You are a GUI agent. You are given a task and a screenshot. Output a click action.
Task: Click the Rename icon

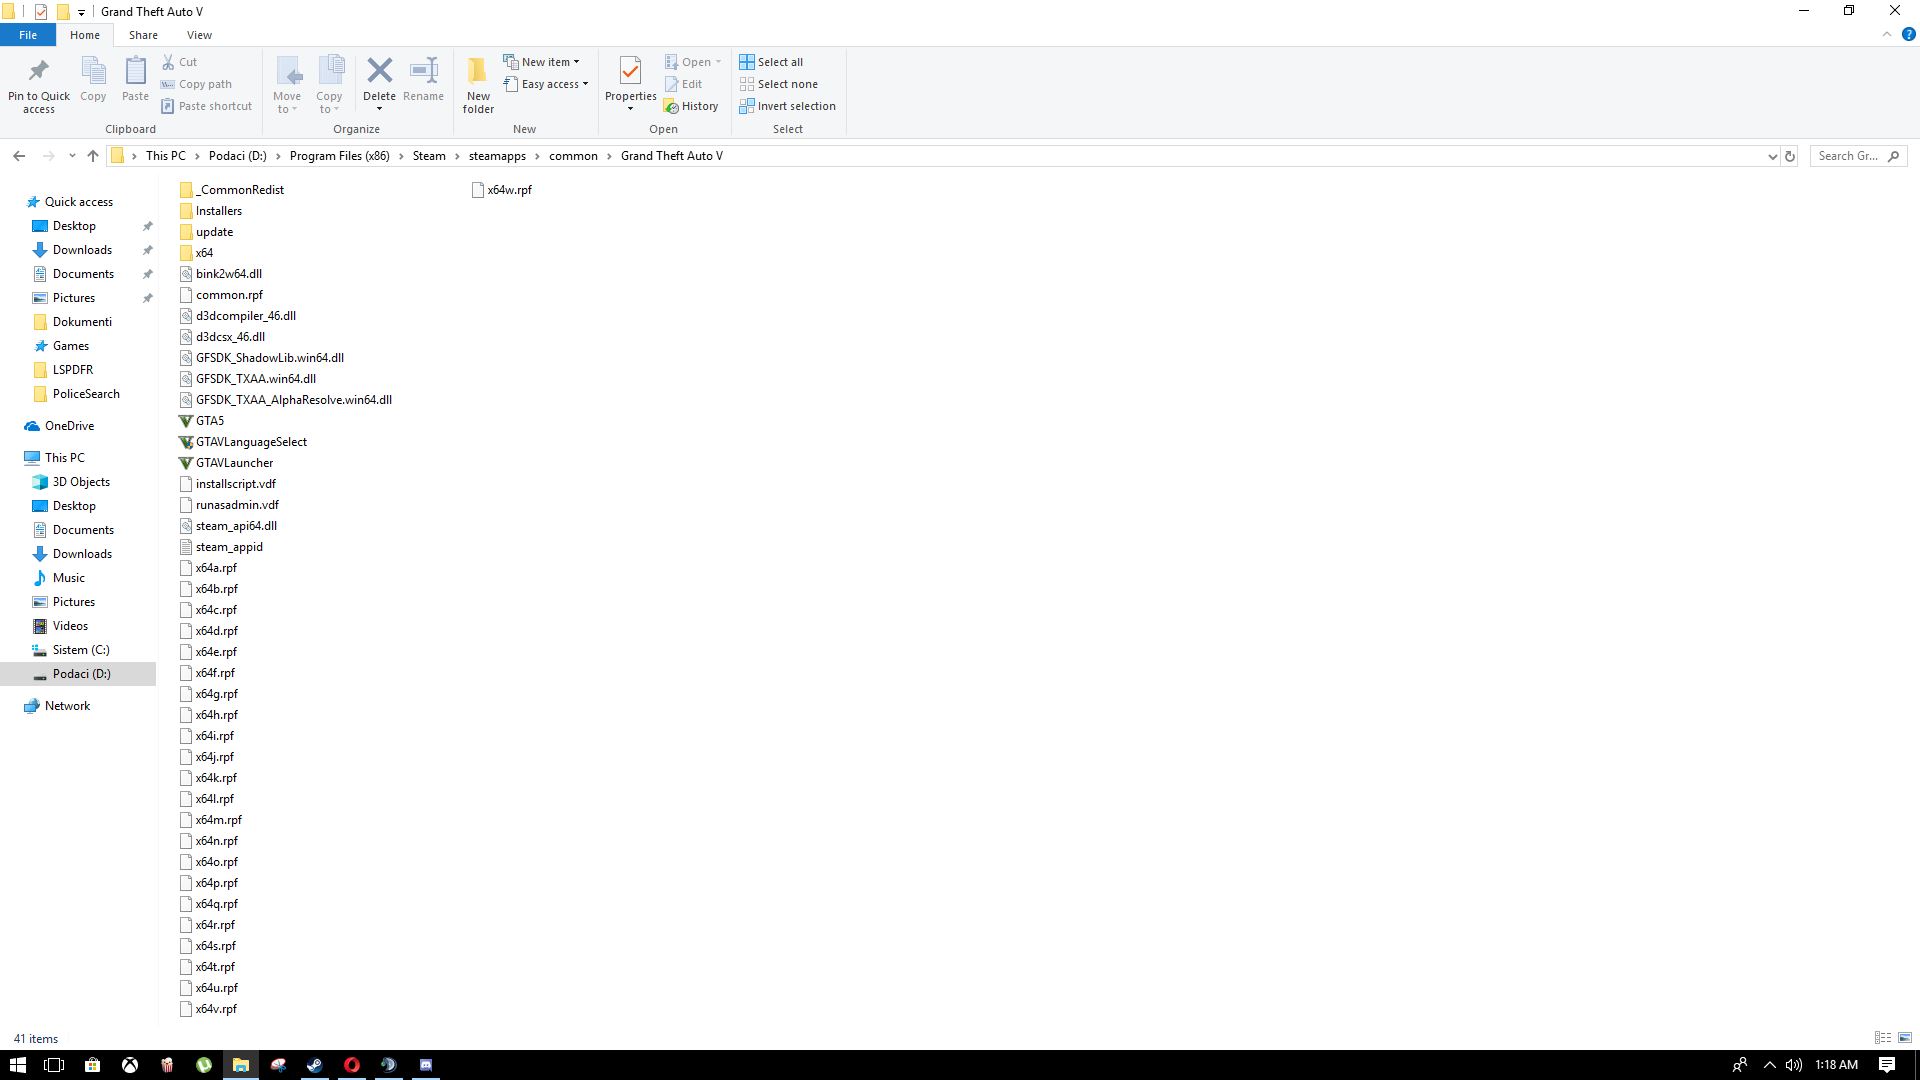(424, 70)
